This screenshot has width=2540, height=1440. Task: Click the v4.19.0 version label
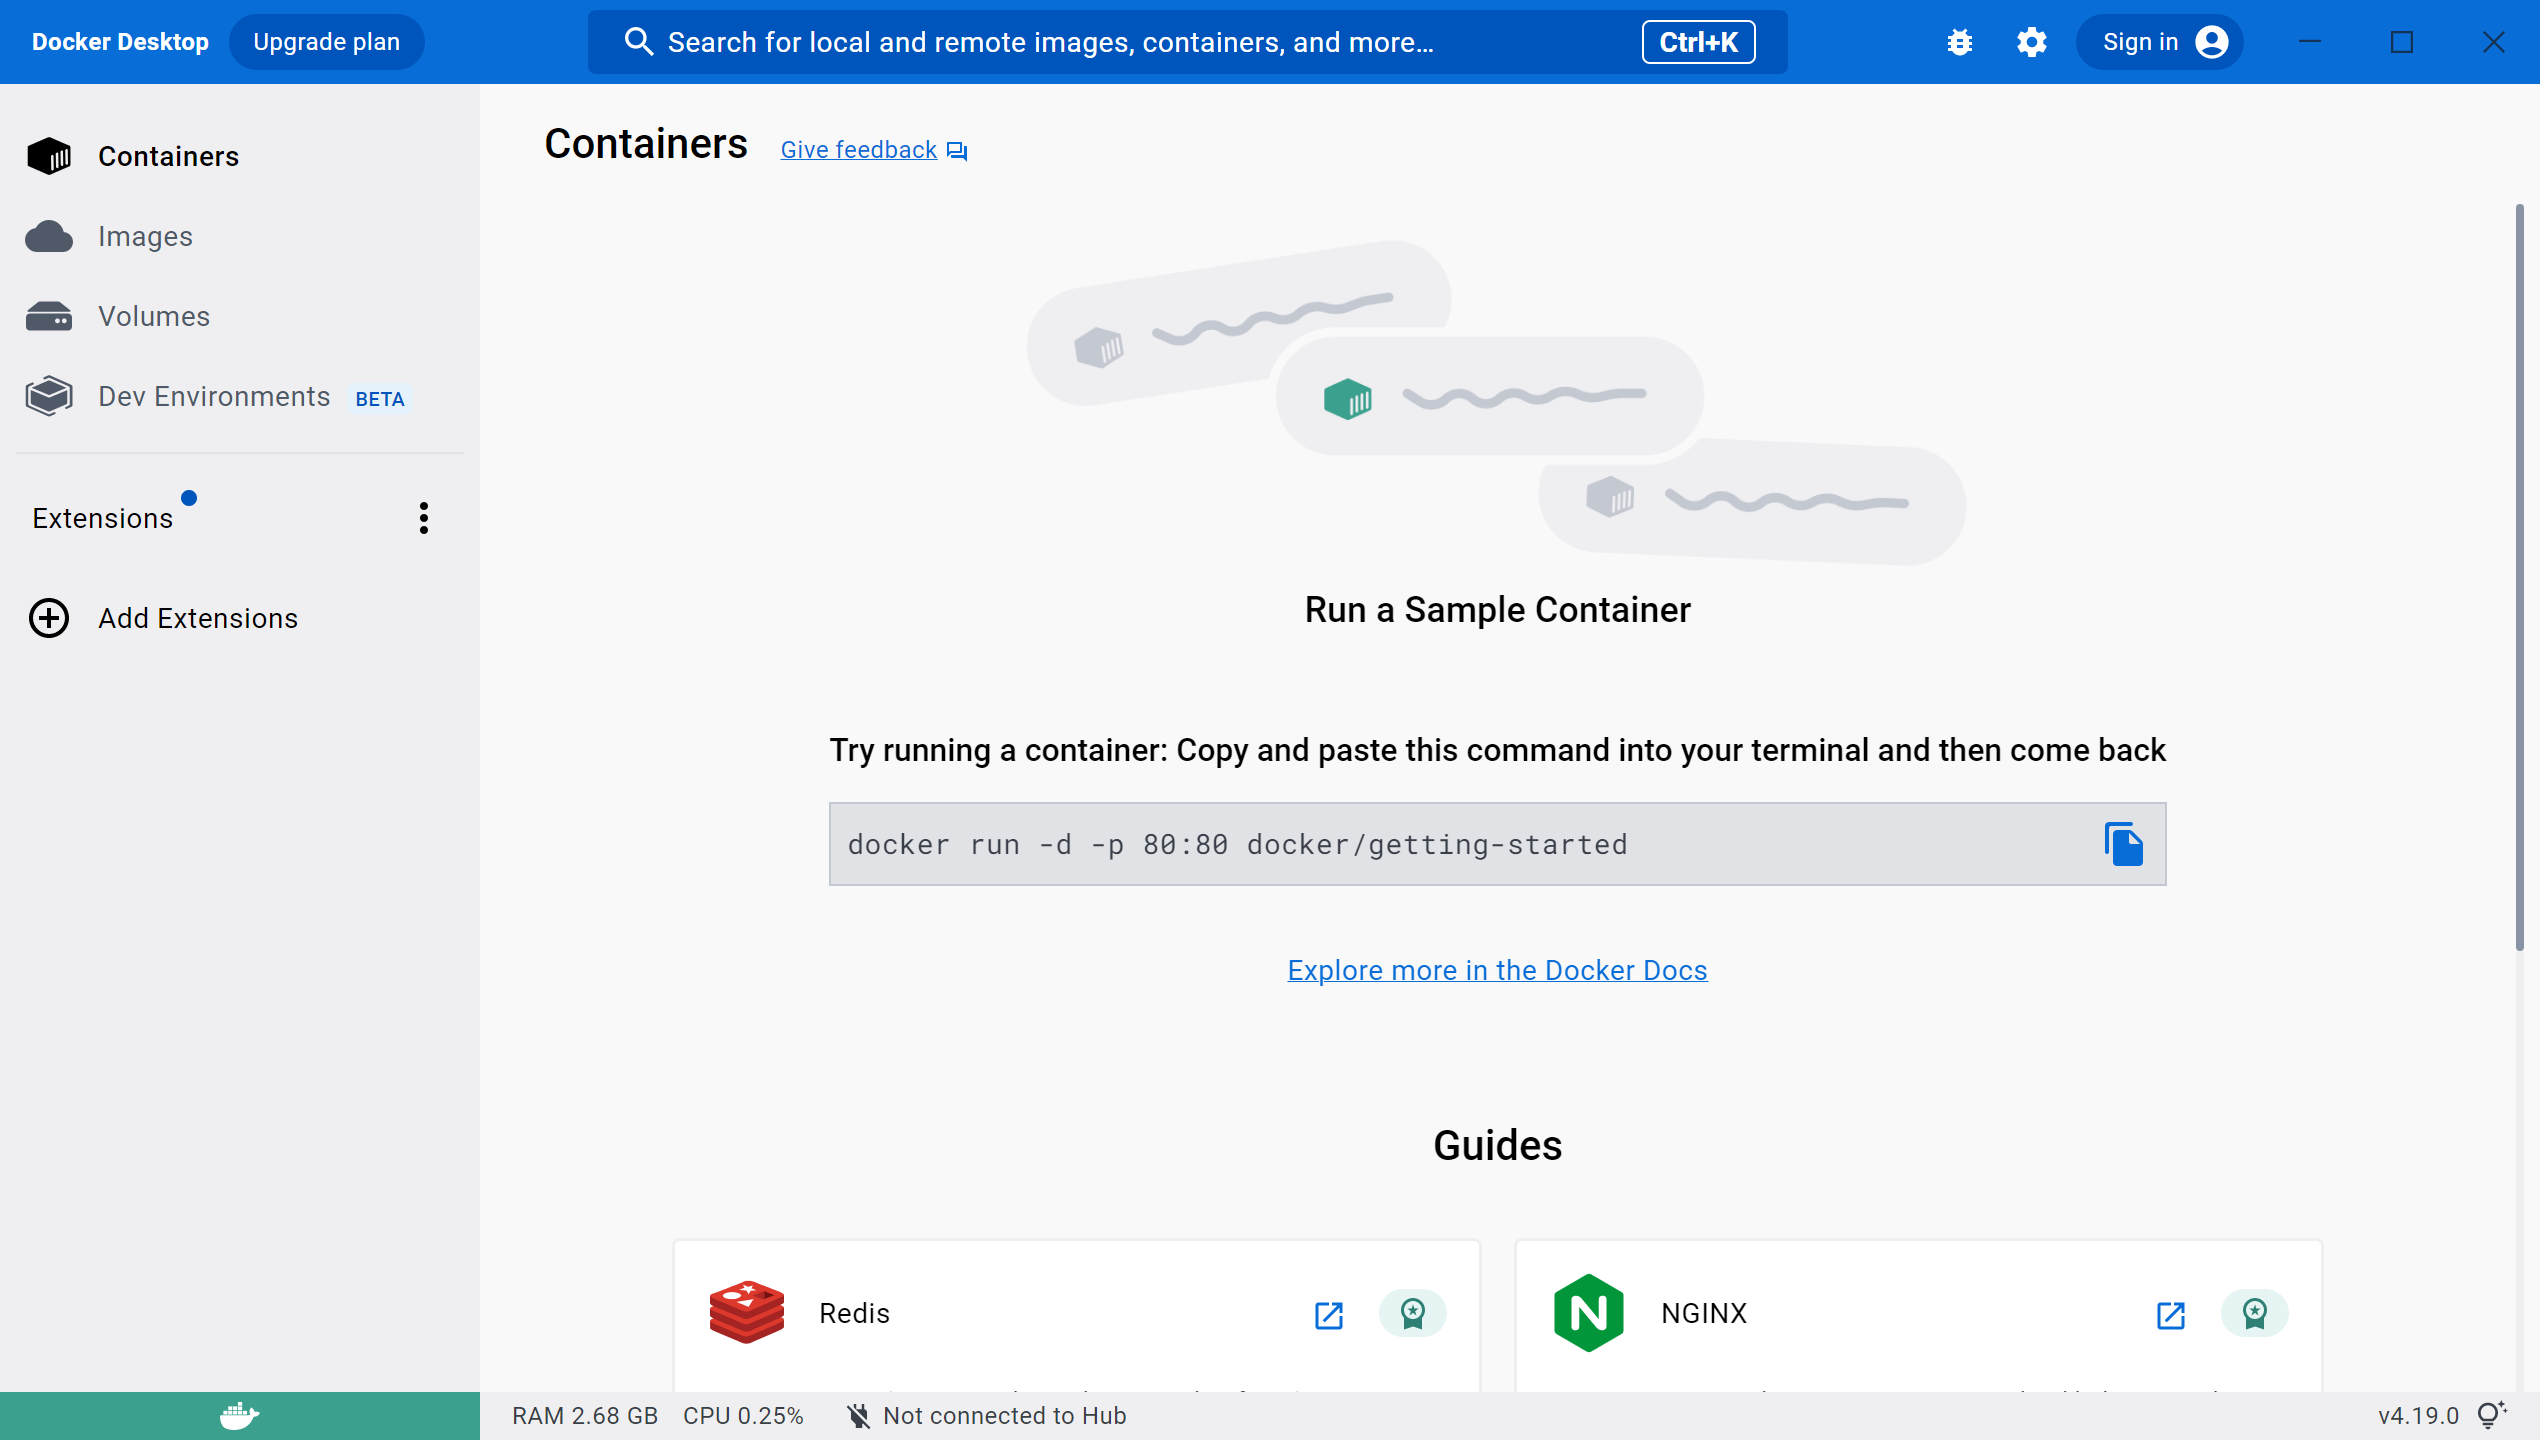point(2418,1416)
